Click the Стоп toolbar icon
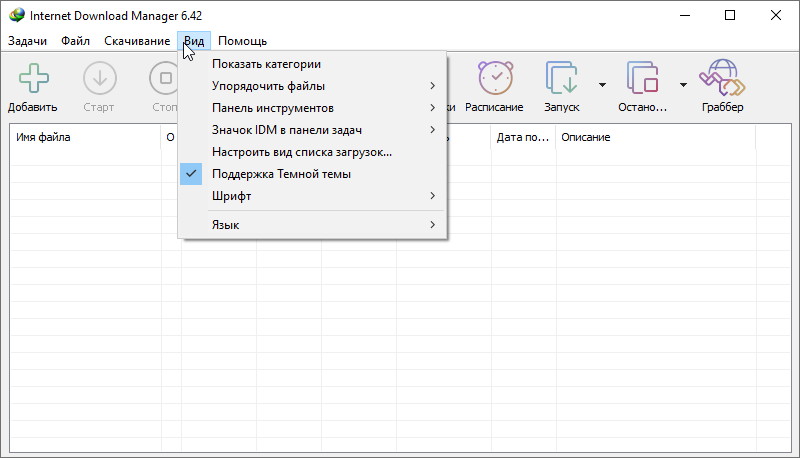This screenshot has height=458, width=800. point(164,78)
